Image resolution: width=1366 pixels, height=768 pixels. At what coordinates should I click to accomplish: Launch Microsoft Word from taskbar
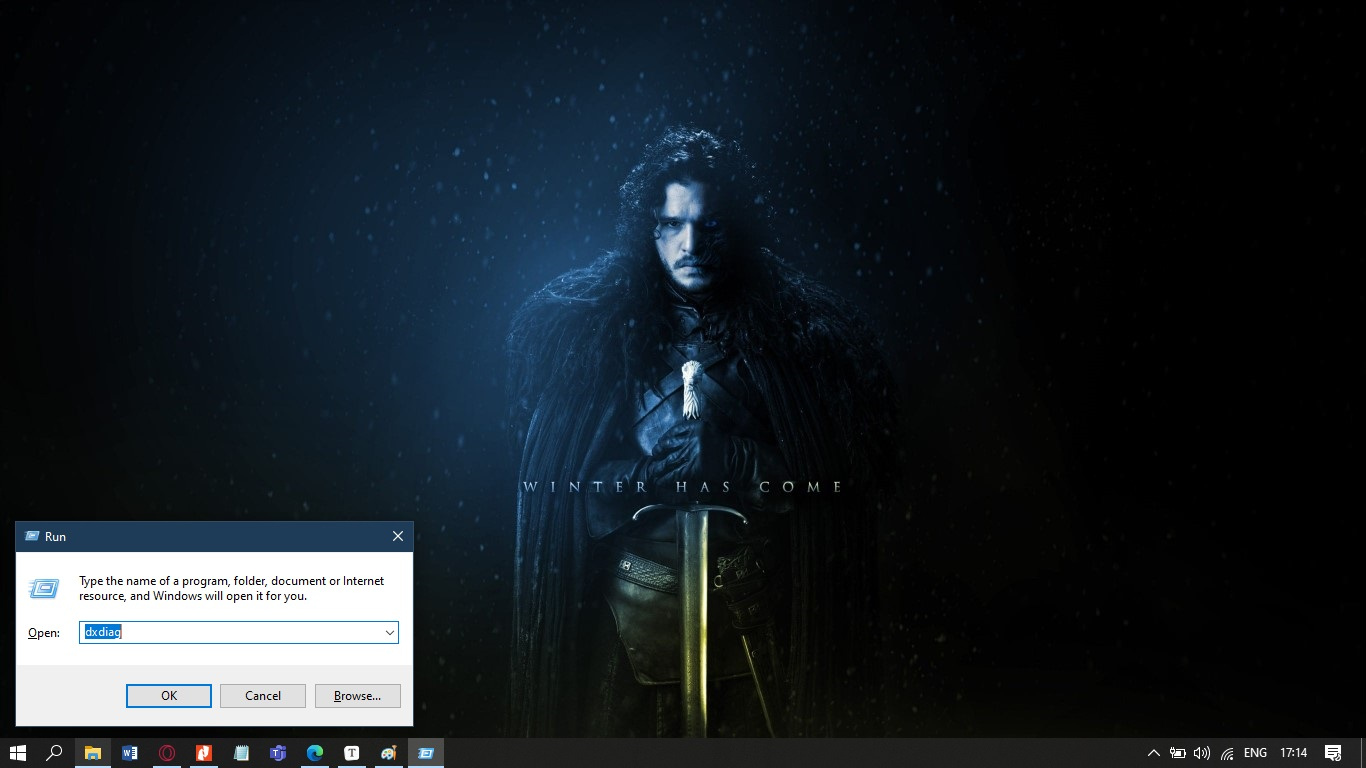tap(130, 753)
